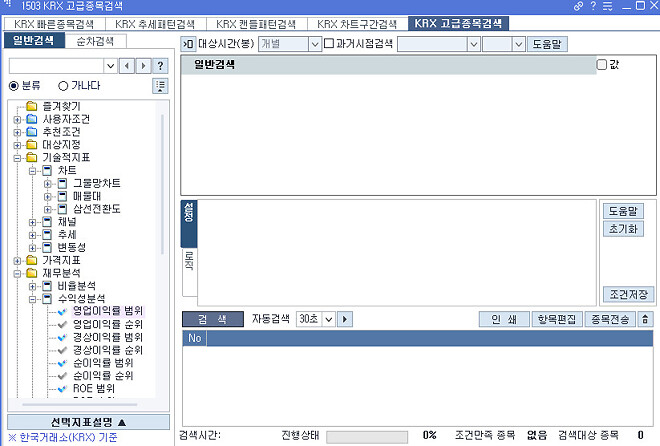Screen dimensions: 660x446
Task: Click the check icon of 순이익률 순위
Action: click(x=62, y=376)
